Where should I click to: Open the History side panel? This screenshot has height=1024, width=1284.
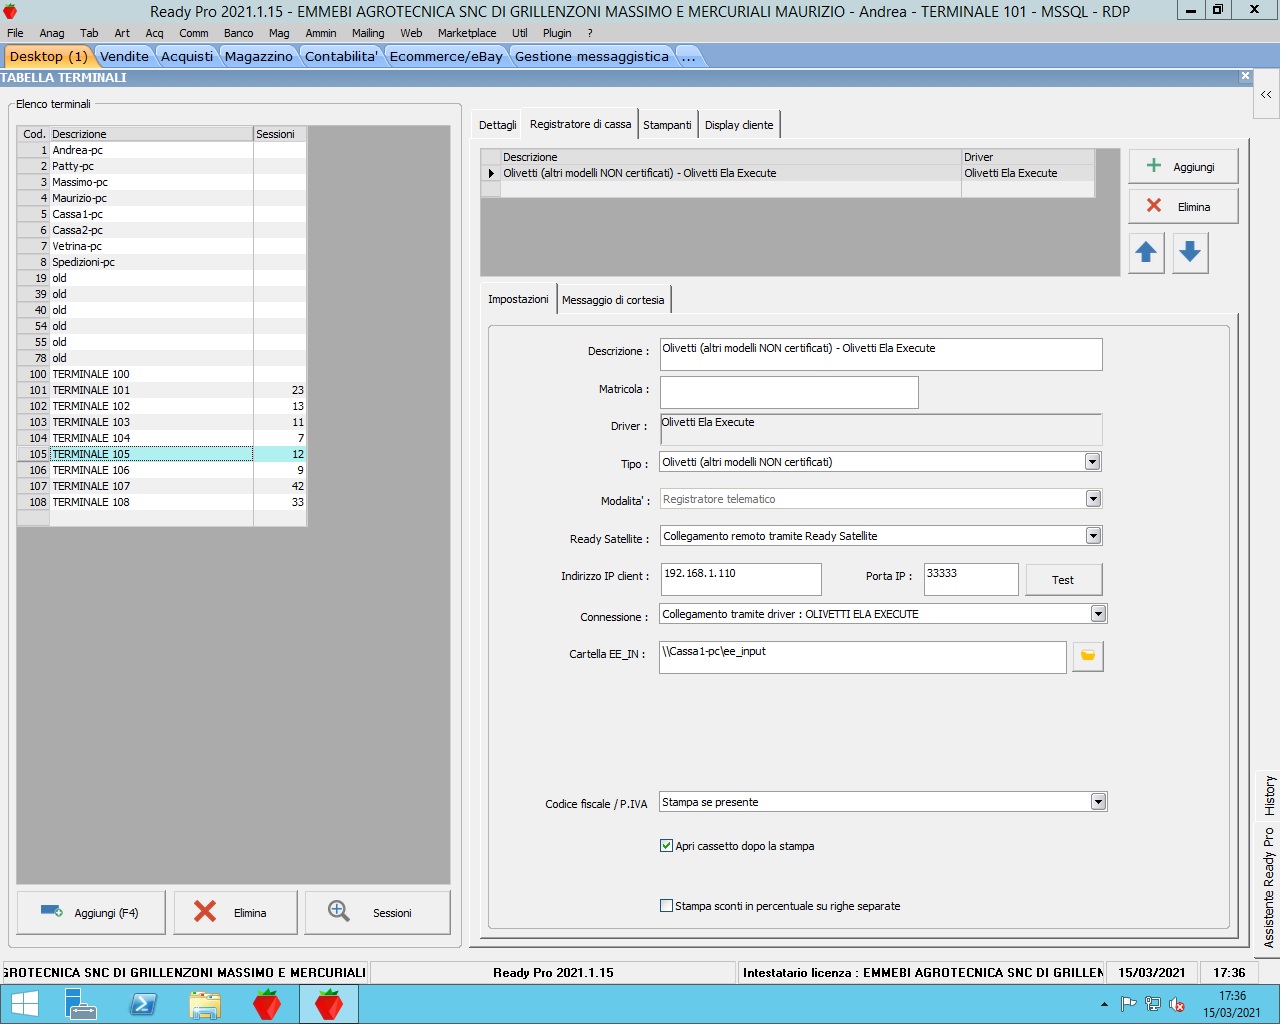[x=1269, y=795]
